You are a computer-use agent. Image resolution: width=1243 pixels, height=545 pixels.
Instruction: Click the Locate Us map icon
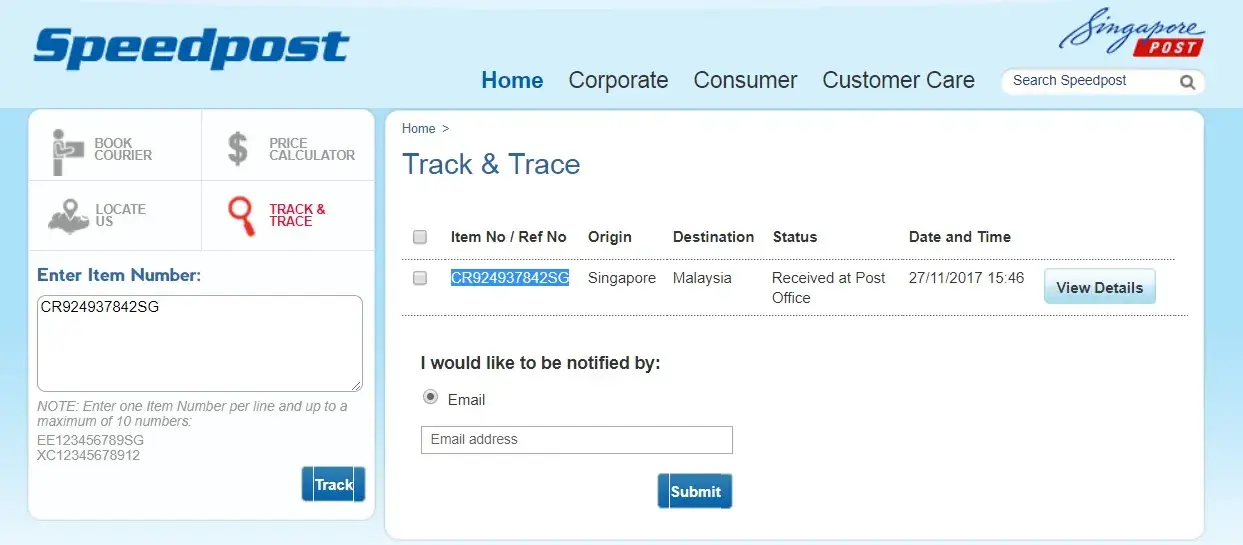[x=67, y=215]
